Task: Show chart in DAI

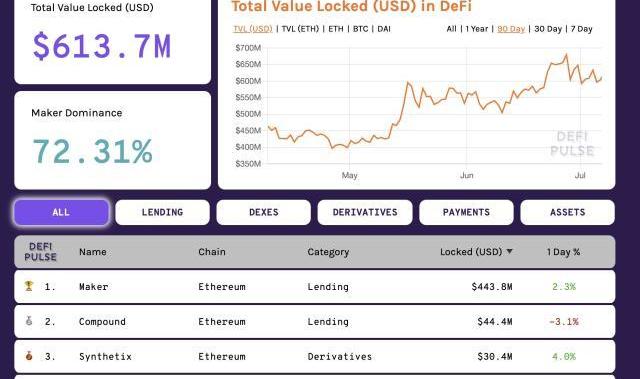Action: [384, 29]
